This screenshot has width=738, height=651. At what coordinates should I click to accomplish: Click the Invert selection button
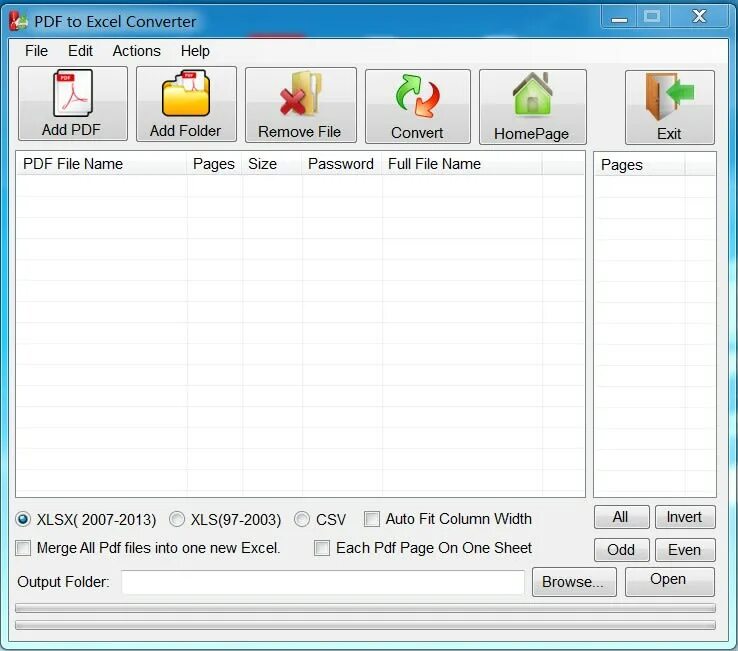[x=685, y=517]
